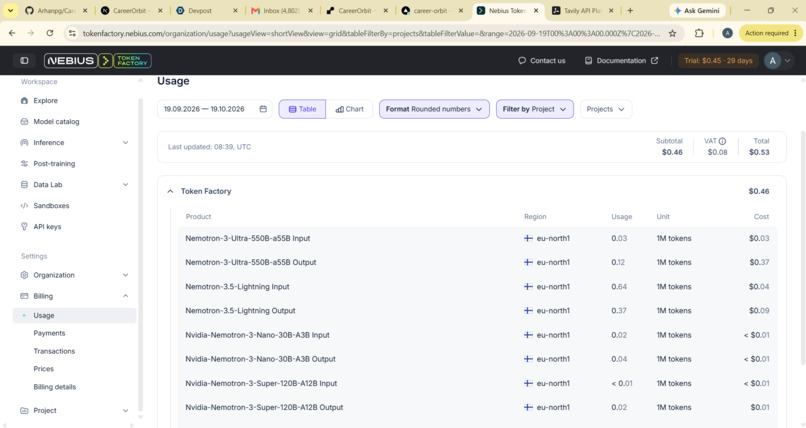806x428 pixels.
Task: Toggle the sidebar collapse icon
Action: tap(24, 61)
